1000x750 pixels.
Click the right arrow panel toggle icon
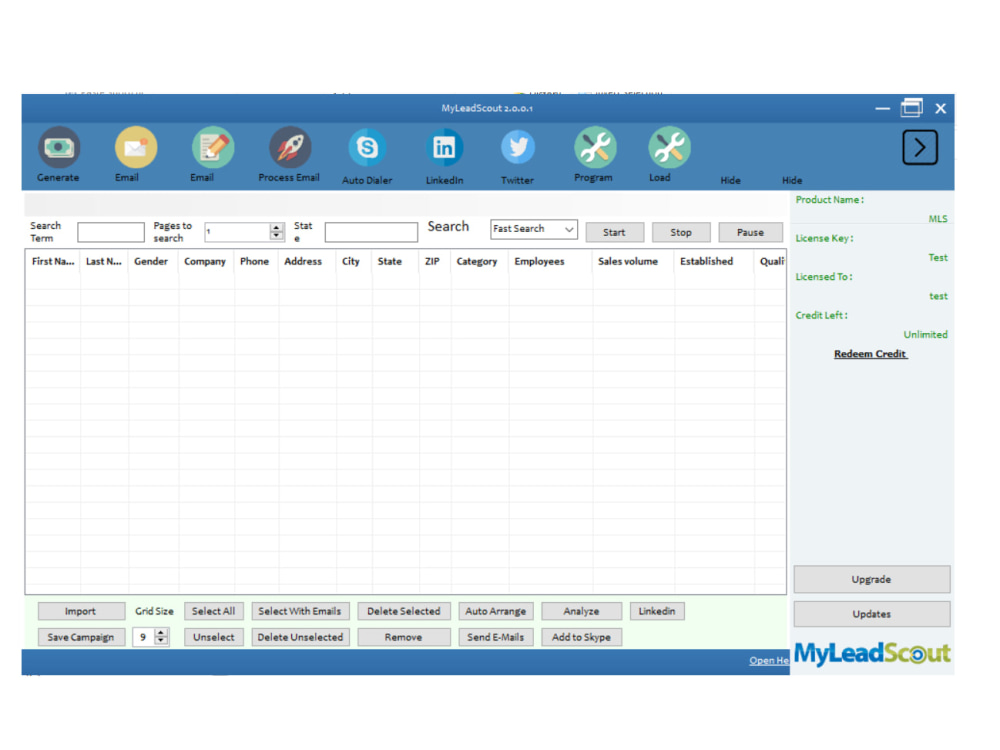pyautogui.click(x=920, y=147)
